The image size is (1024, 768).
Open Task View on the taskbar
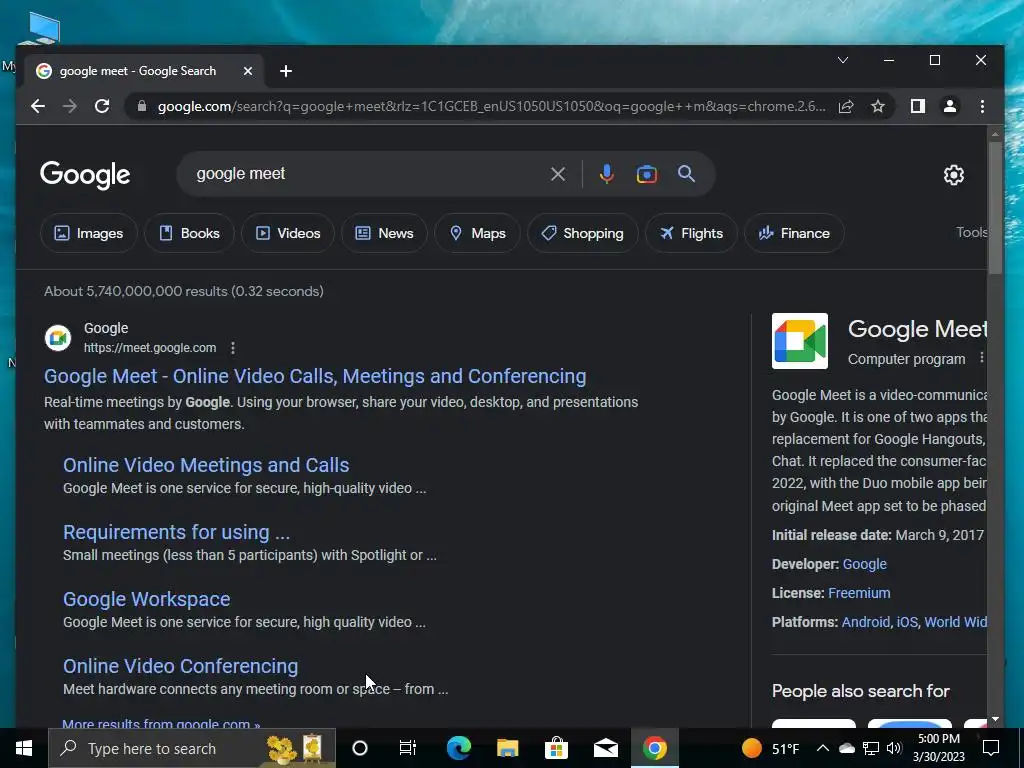[408, 748]
